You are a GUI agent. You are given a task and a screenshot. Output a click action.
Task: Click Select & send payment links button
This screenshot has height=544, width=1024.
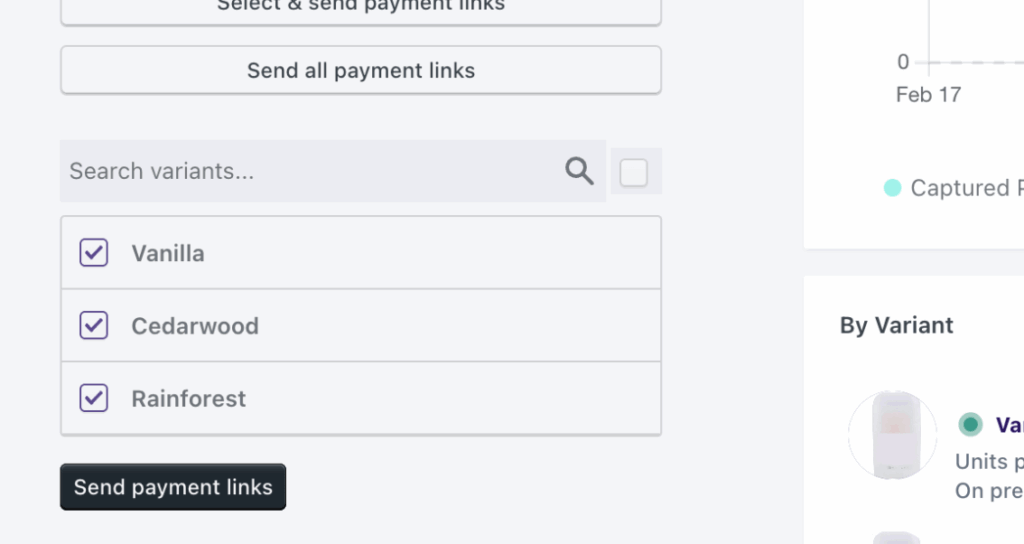click(x=361, y=8)
